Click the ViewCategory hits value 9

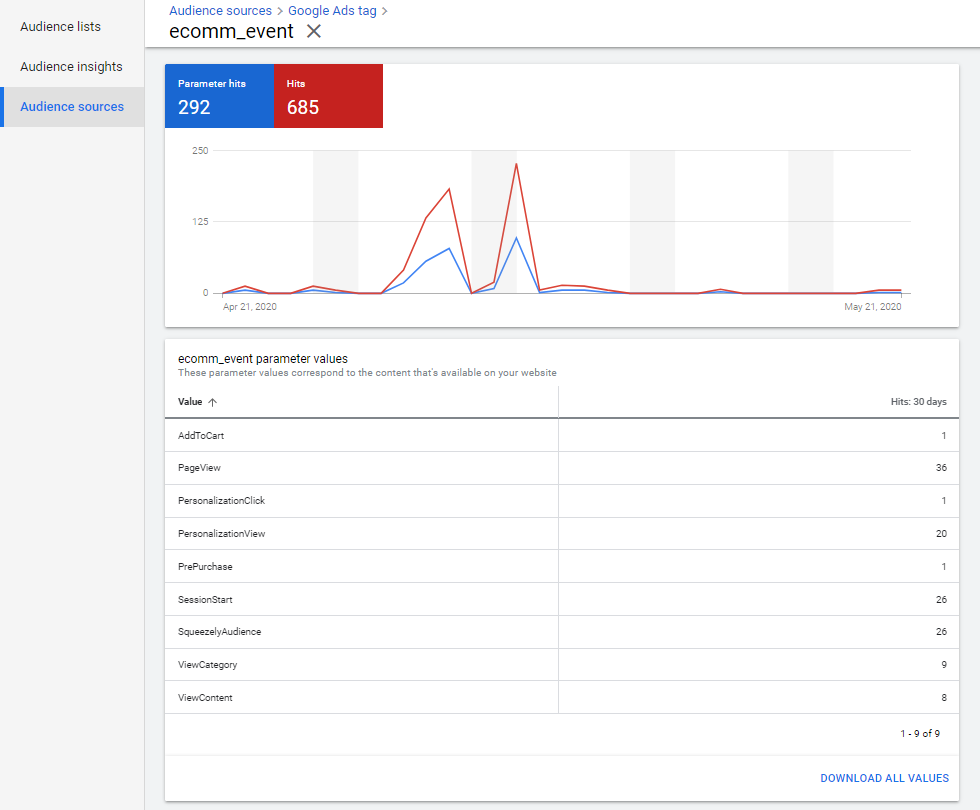tap(944, 665)
